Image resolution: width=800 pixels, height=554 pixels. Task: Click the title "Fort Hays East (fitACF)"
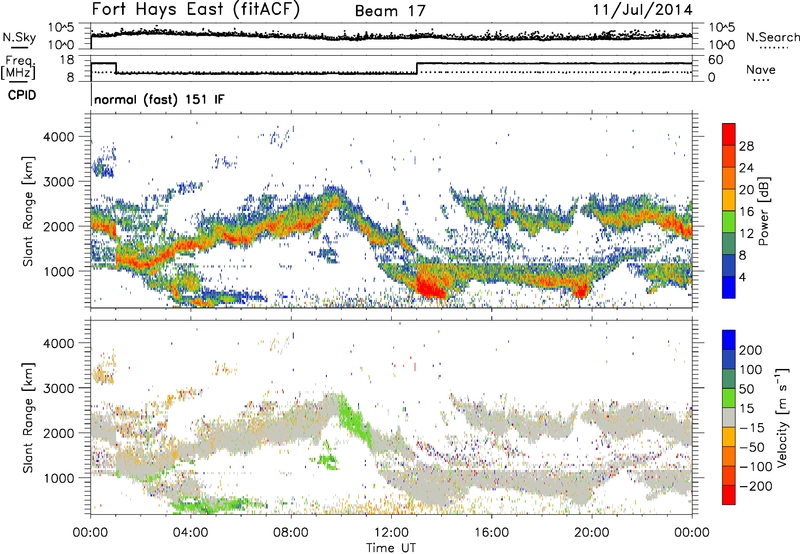coord(195,9)
